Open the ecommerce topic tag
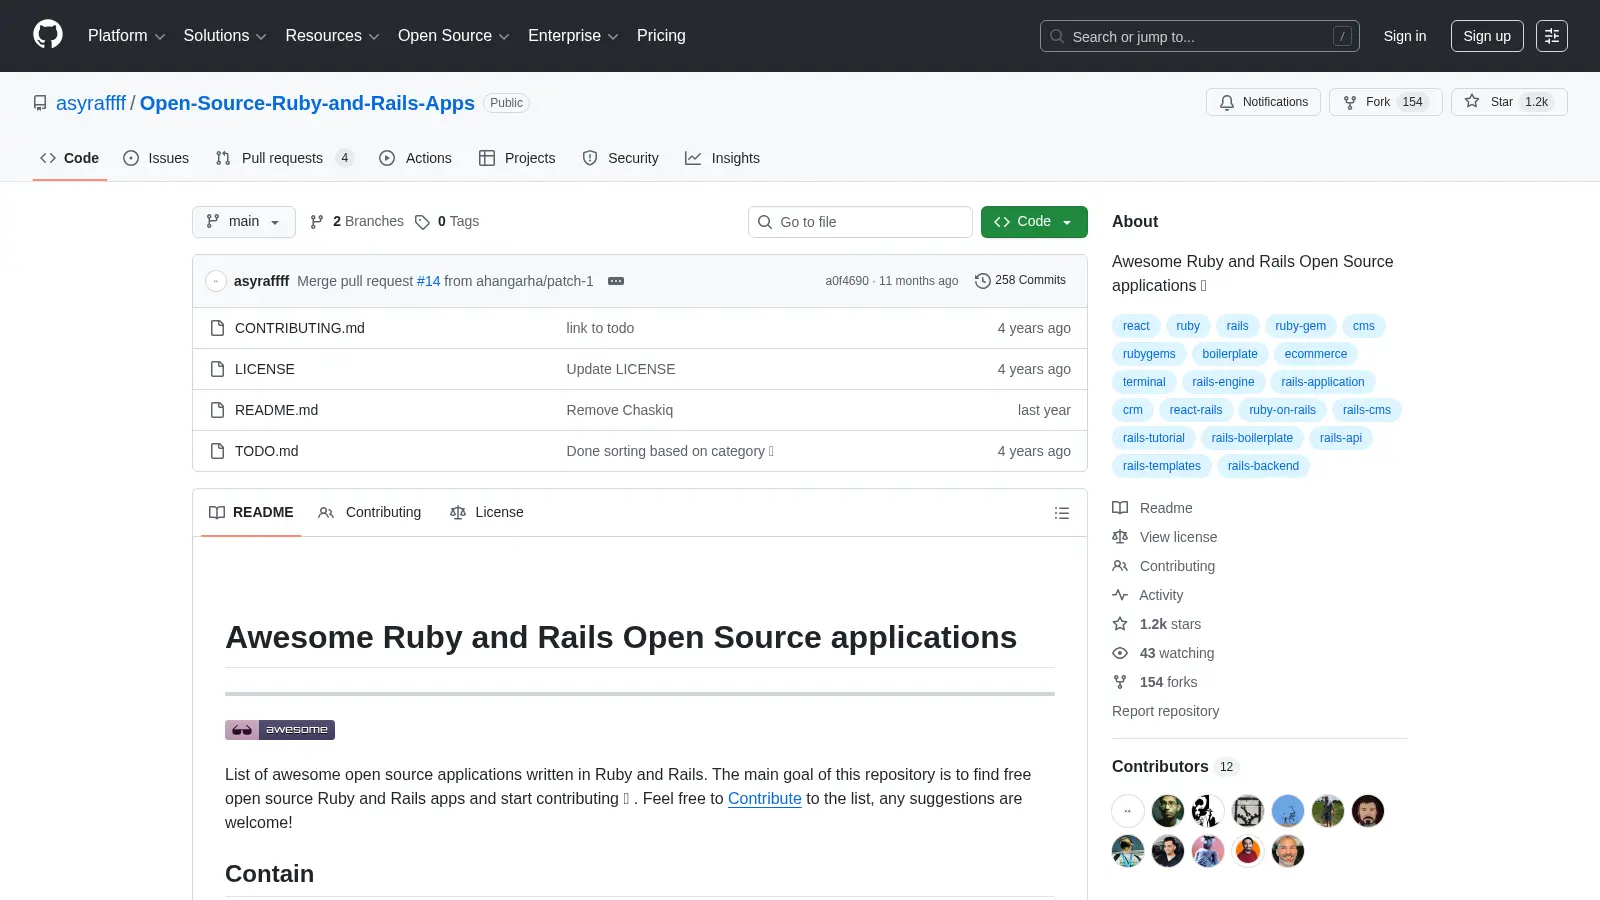This screenshot has width=1600, height=900. [x=1315, y=354]
